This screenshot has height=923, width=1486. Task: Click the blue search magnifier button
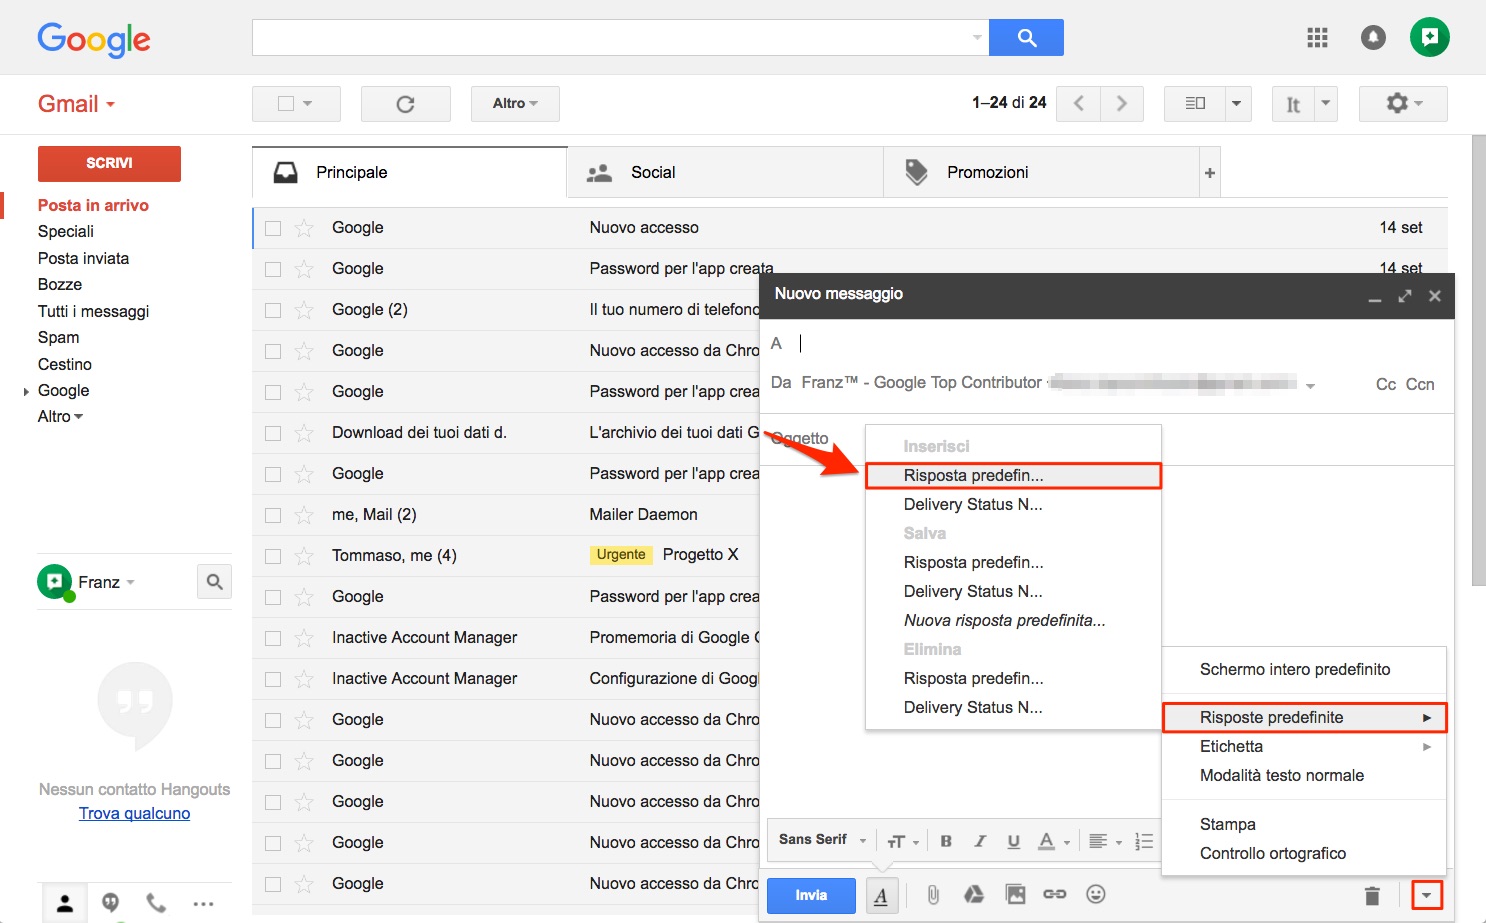[x=1026, y=38]
